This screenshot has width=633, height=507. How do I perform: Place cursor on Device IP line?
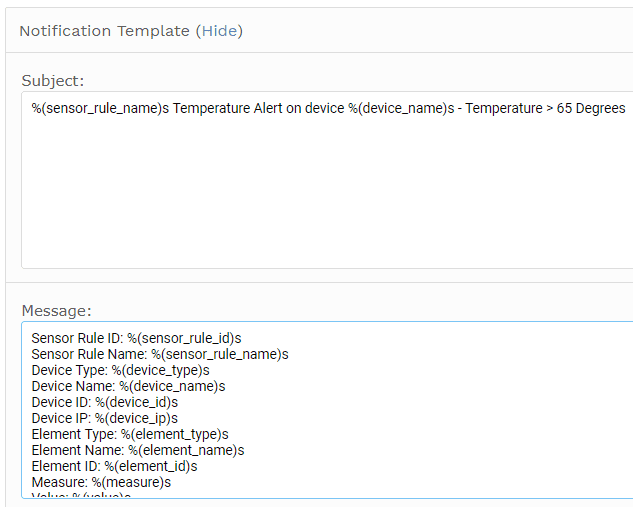(105, 418)
